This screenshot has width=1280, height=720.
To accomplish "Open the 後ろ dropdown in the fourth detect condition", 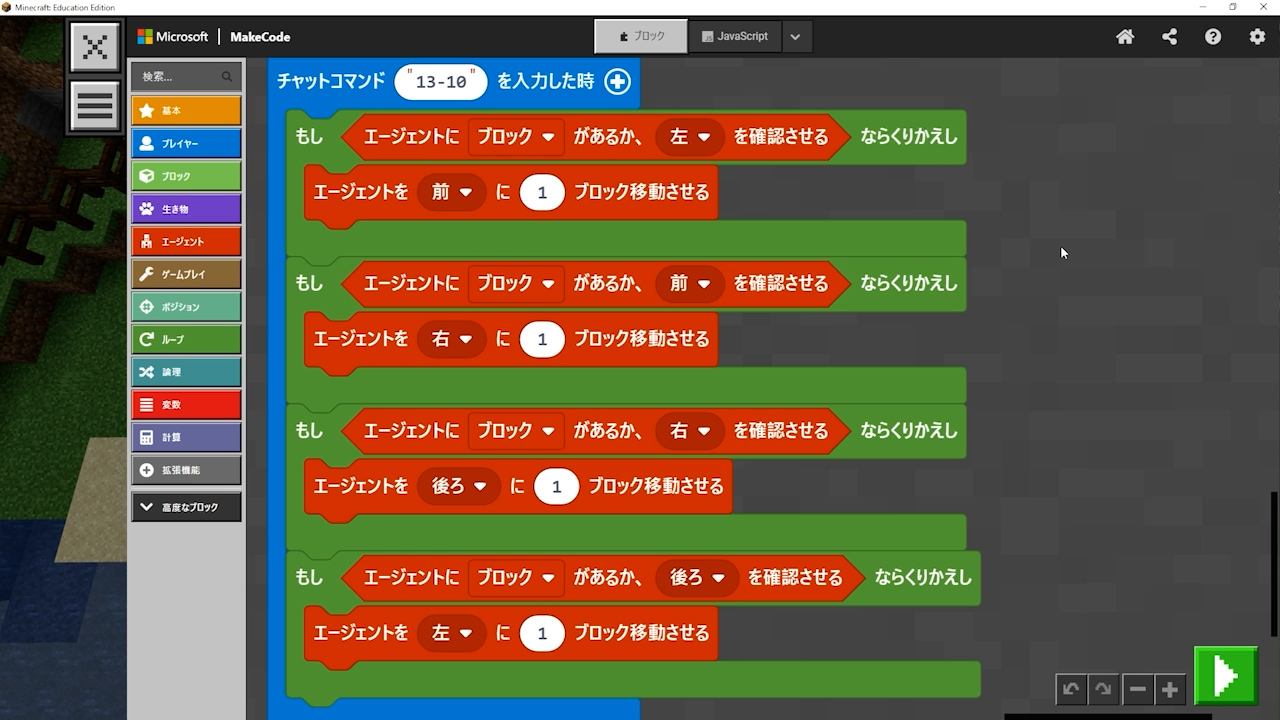I will tap(697, 578).
